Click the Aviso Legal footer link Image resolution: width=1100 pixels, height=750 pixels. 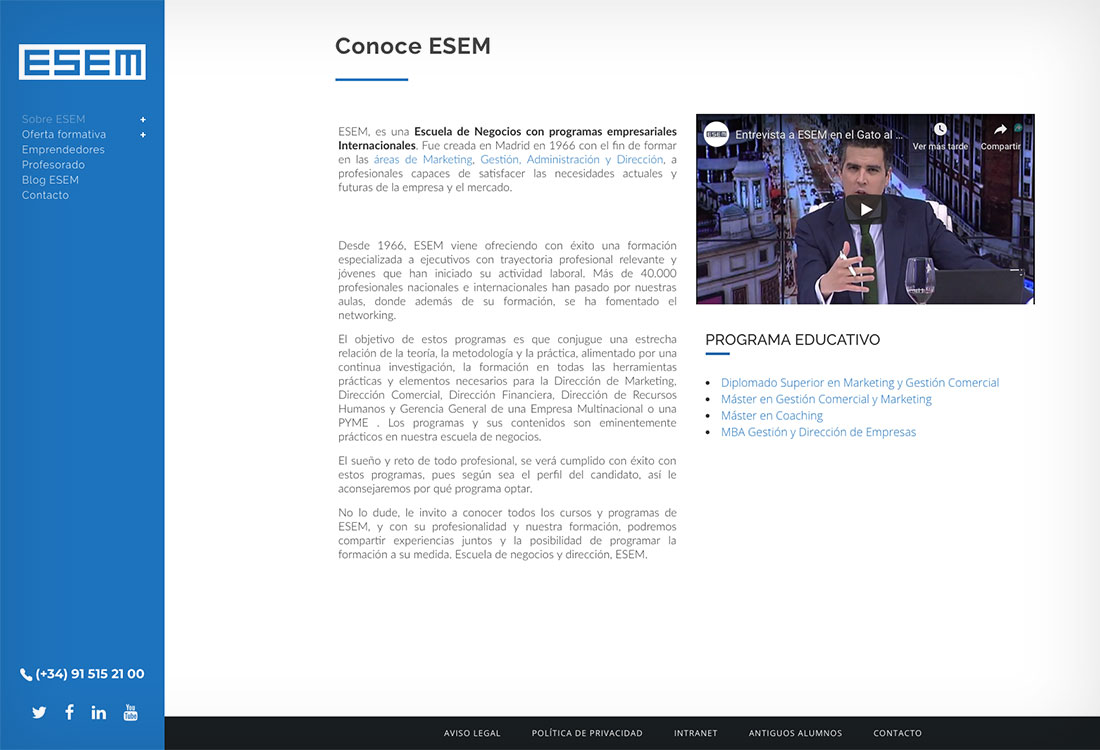[x=472, y=733]
